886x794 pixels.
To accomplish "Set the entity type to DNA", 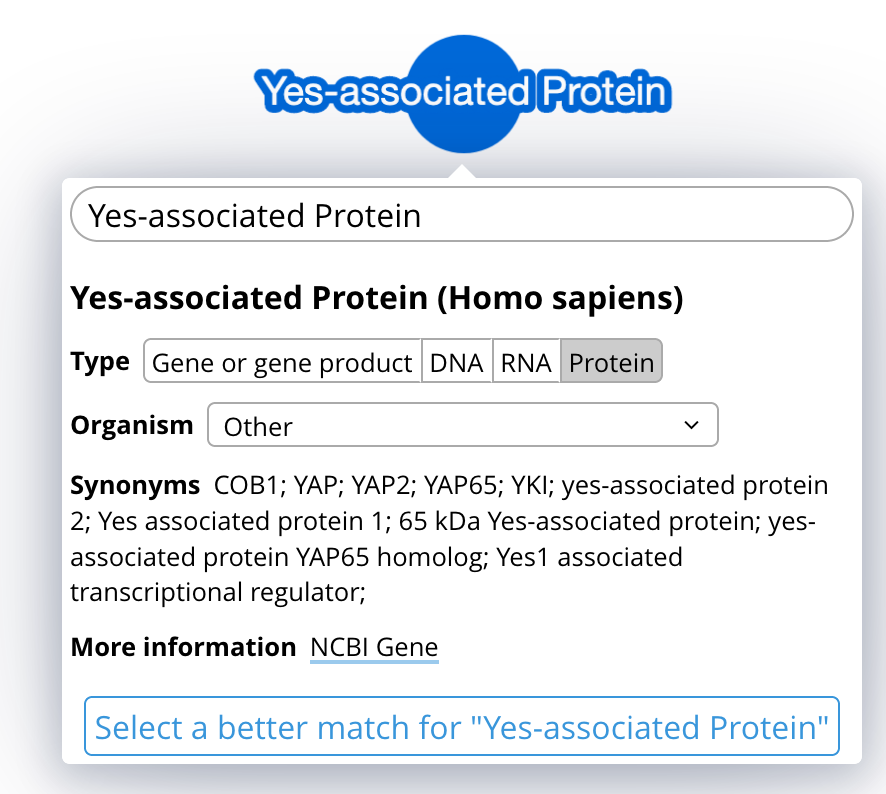I will pyautogui.click(x=457, y=362).
